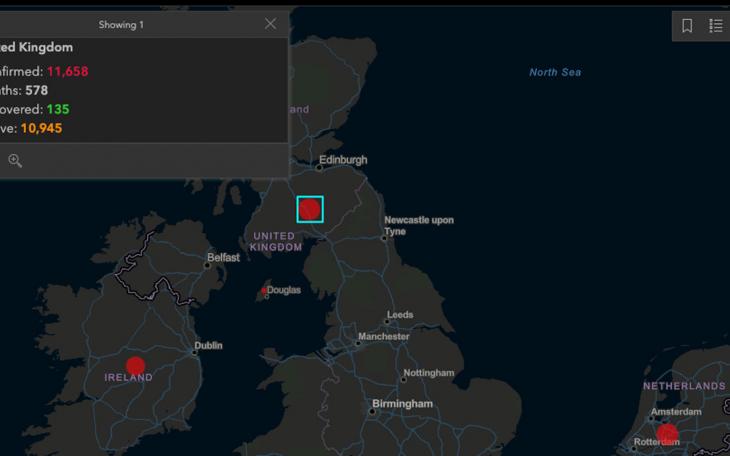Open the legend list icon

tap(716, 26)
